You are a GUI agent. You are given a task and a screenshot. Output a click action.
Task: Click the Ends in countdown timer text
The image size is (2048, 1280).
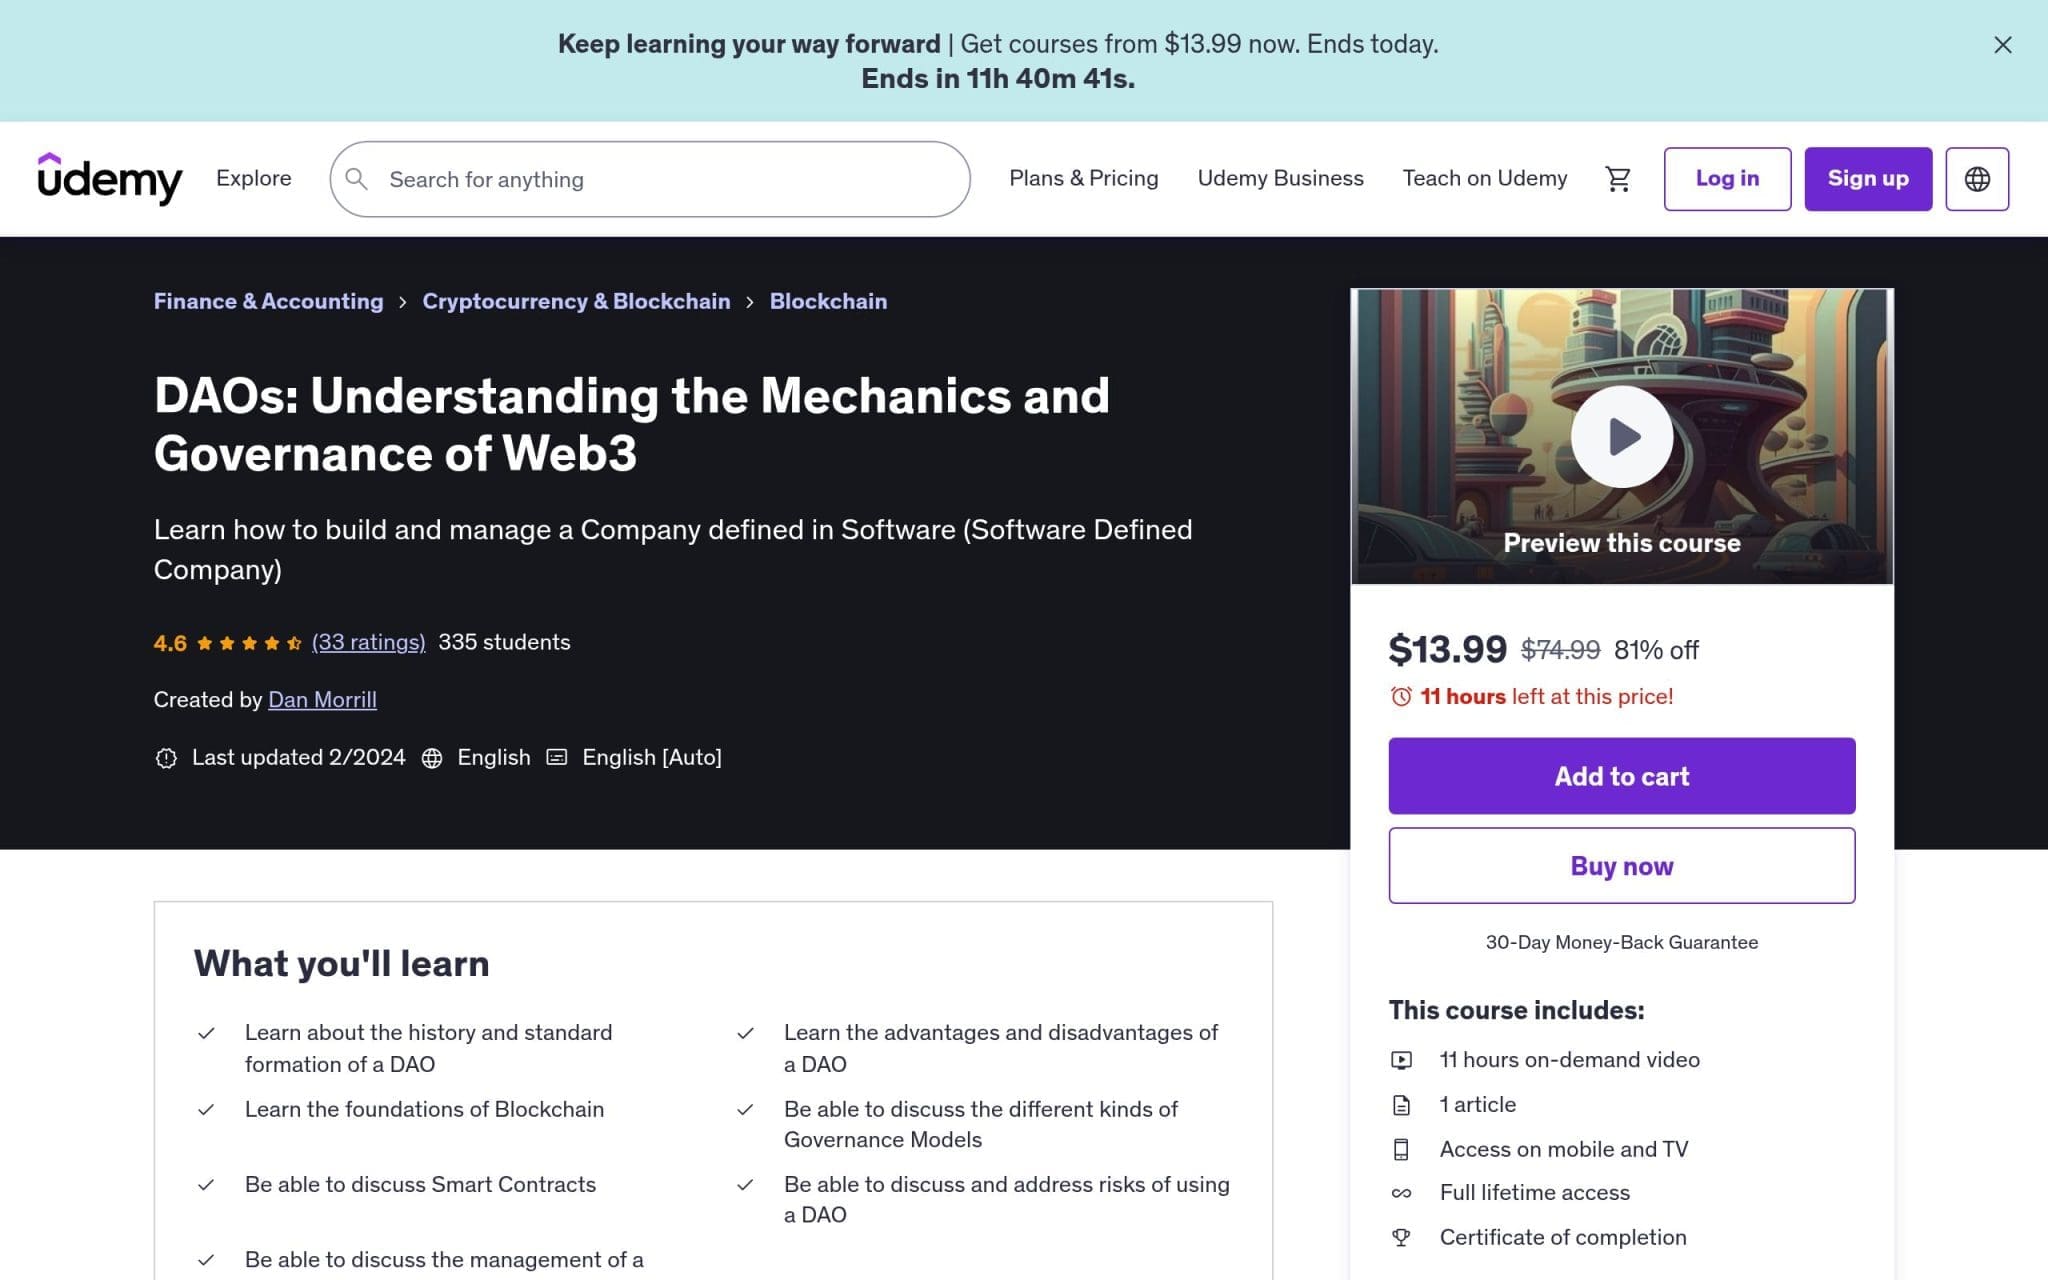click(998, 79)
